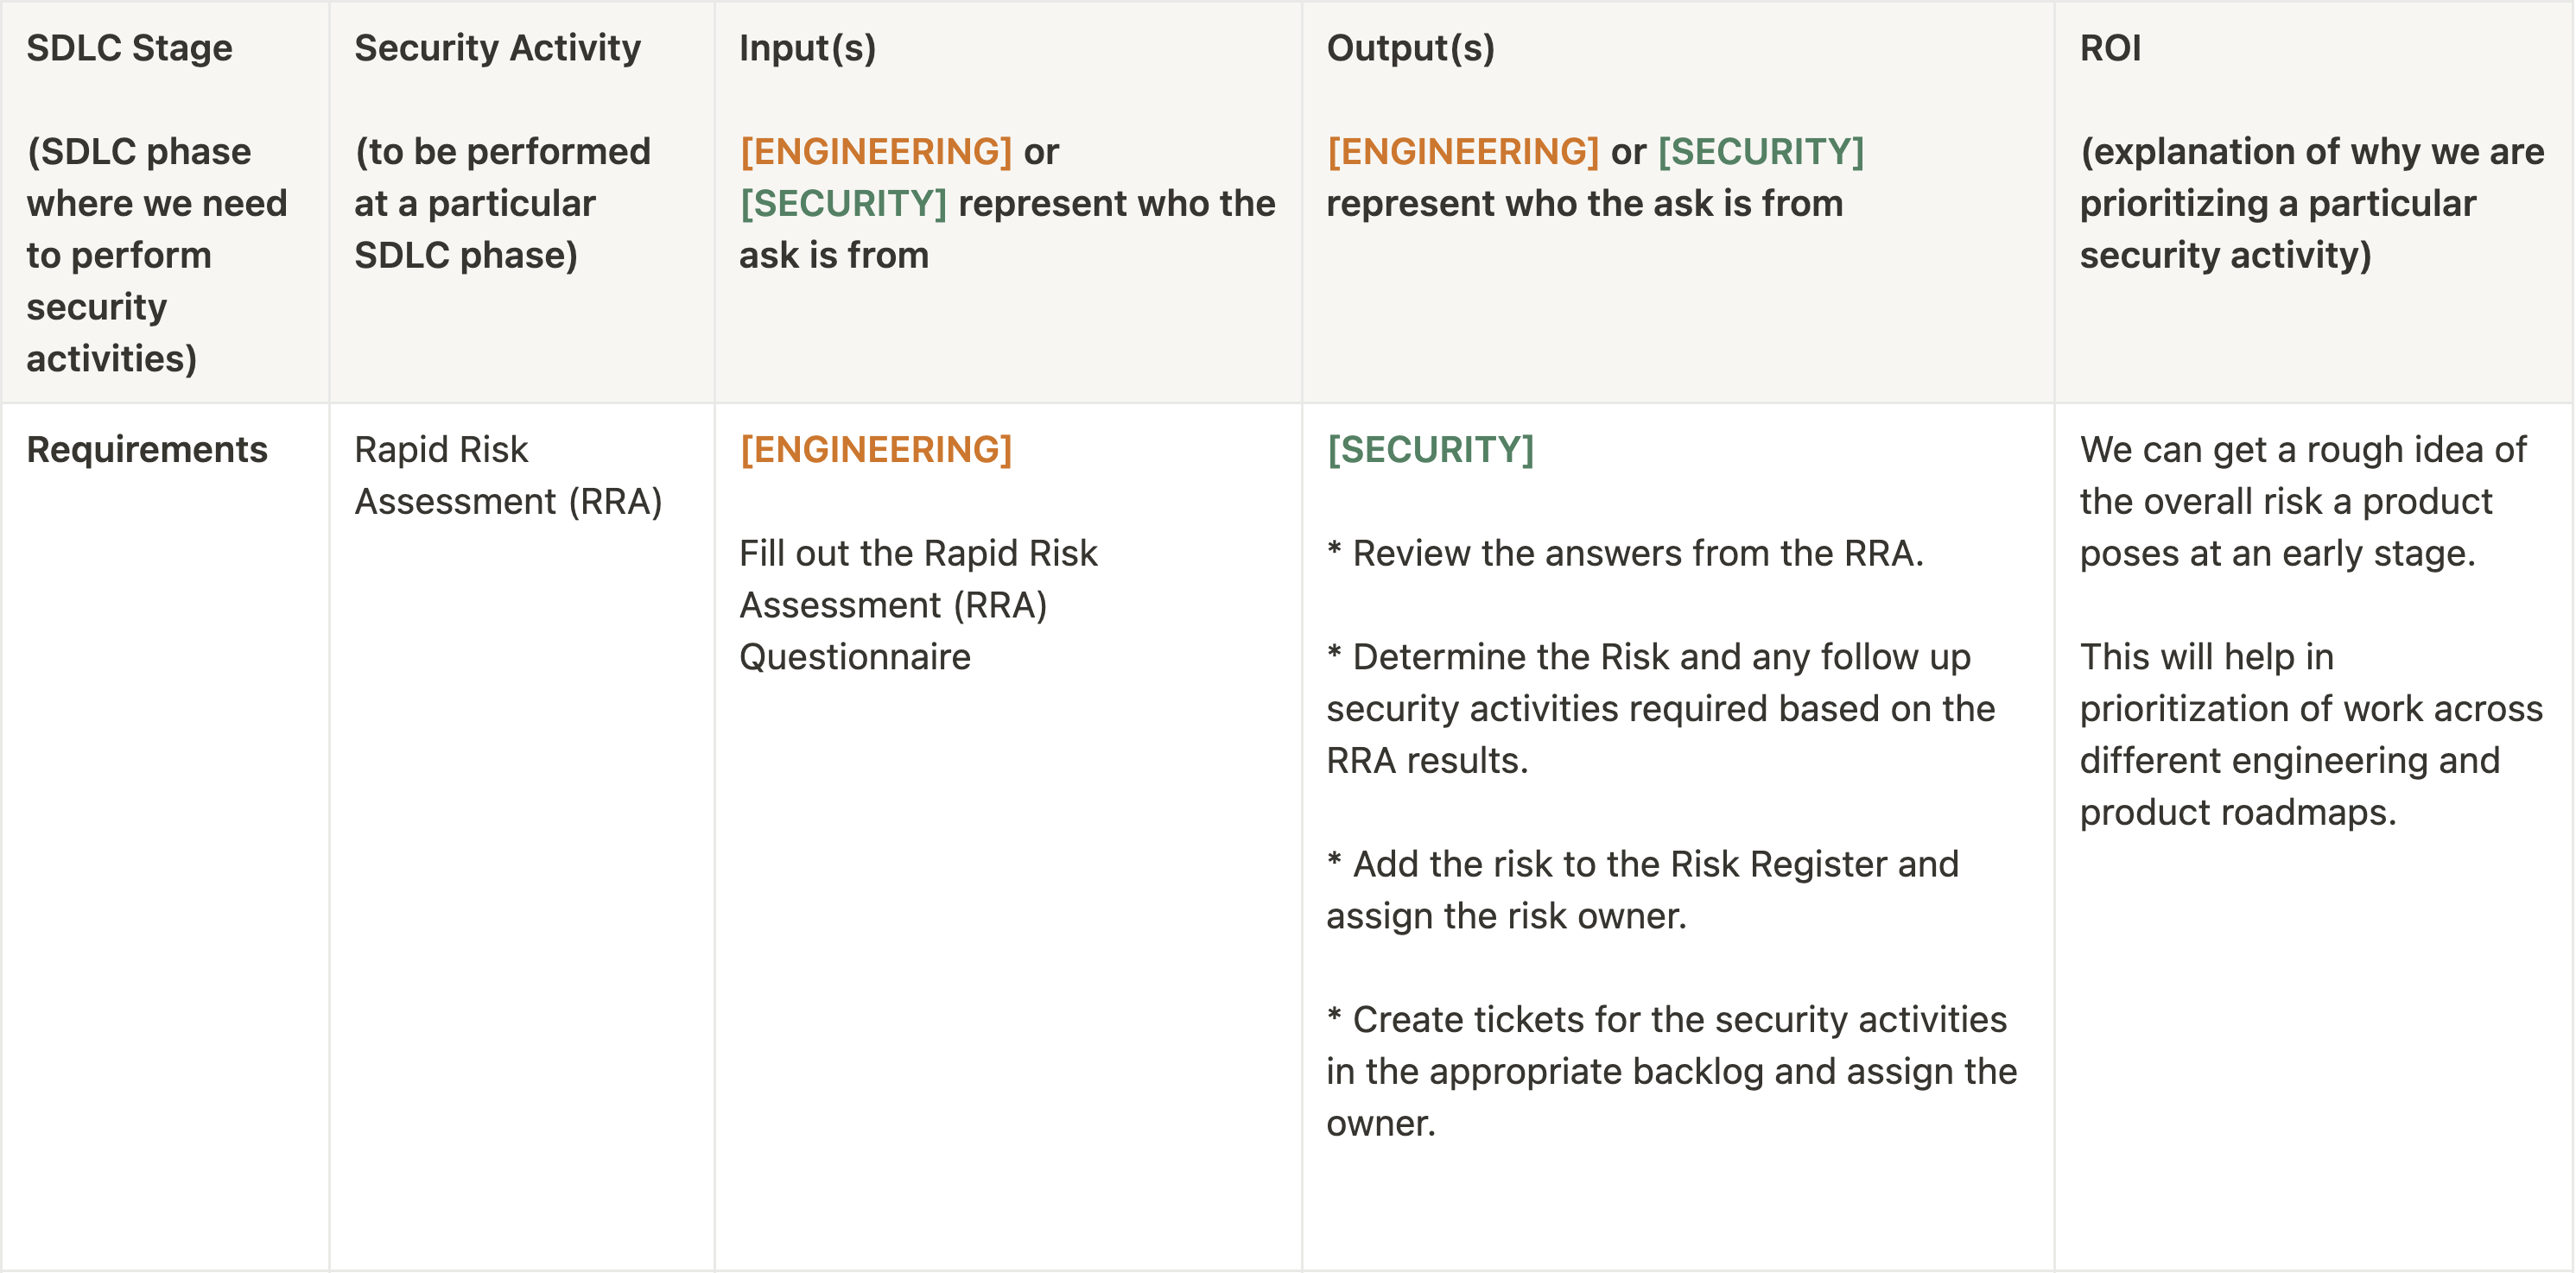Click the "Rapid Risk Assessment (RRA)" activity cell
Image resolution: width=2576 pixels, height=1273 pixels.
click(x=508, y=476)
